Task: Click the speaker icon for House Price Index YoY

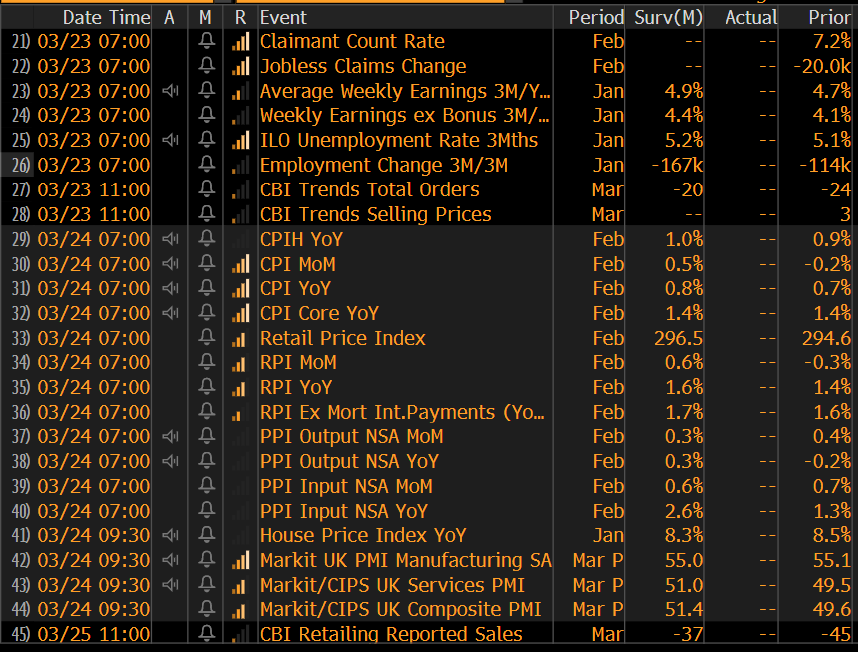Action: [x=171, y=535]
